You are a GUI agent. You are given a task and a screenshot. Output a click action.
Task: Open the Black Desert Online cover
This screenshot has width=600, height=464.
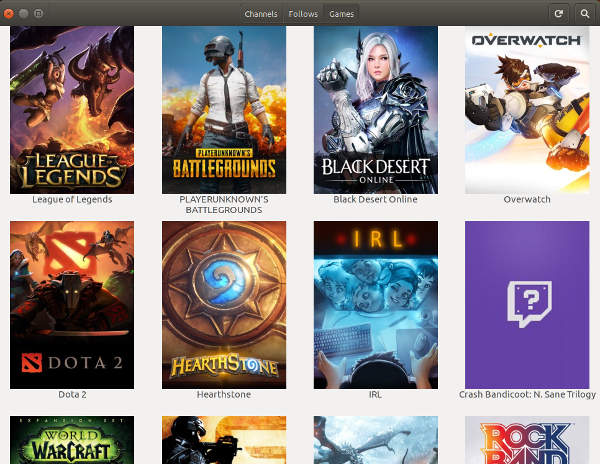tap(376, 110)
